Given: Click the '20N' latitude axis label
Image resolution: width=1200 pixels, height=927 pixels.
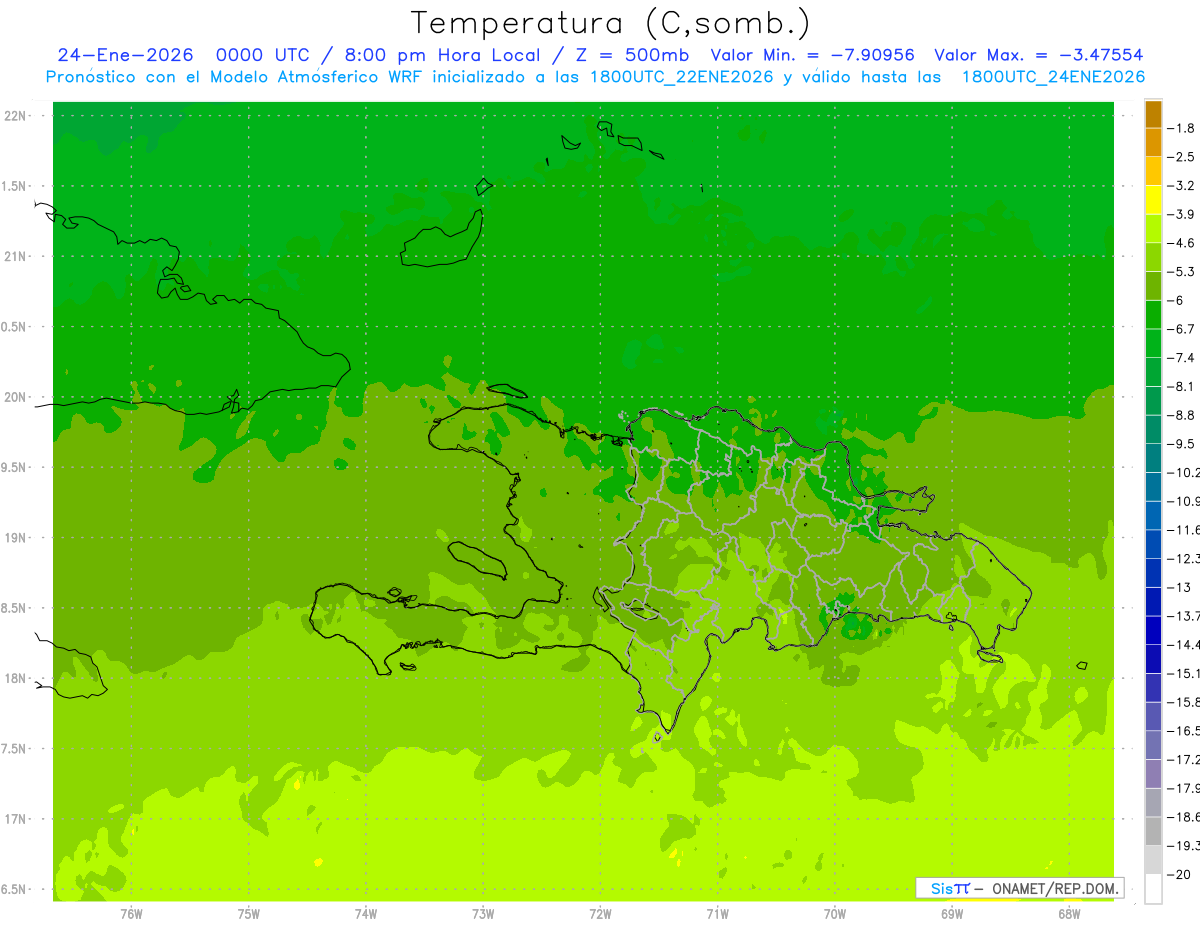Looking at the screenshot, I should (x=17, y=397).
